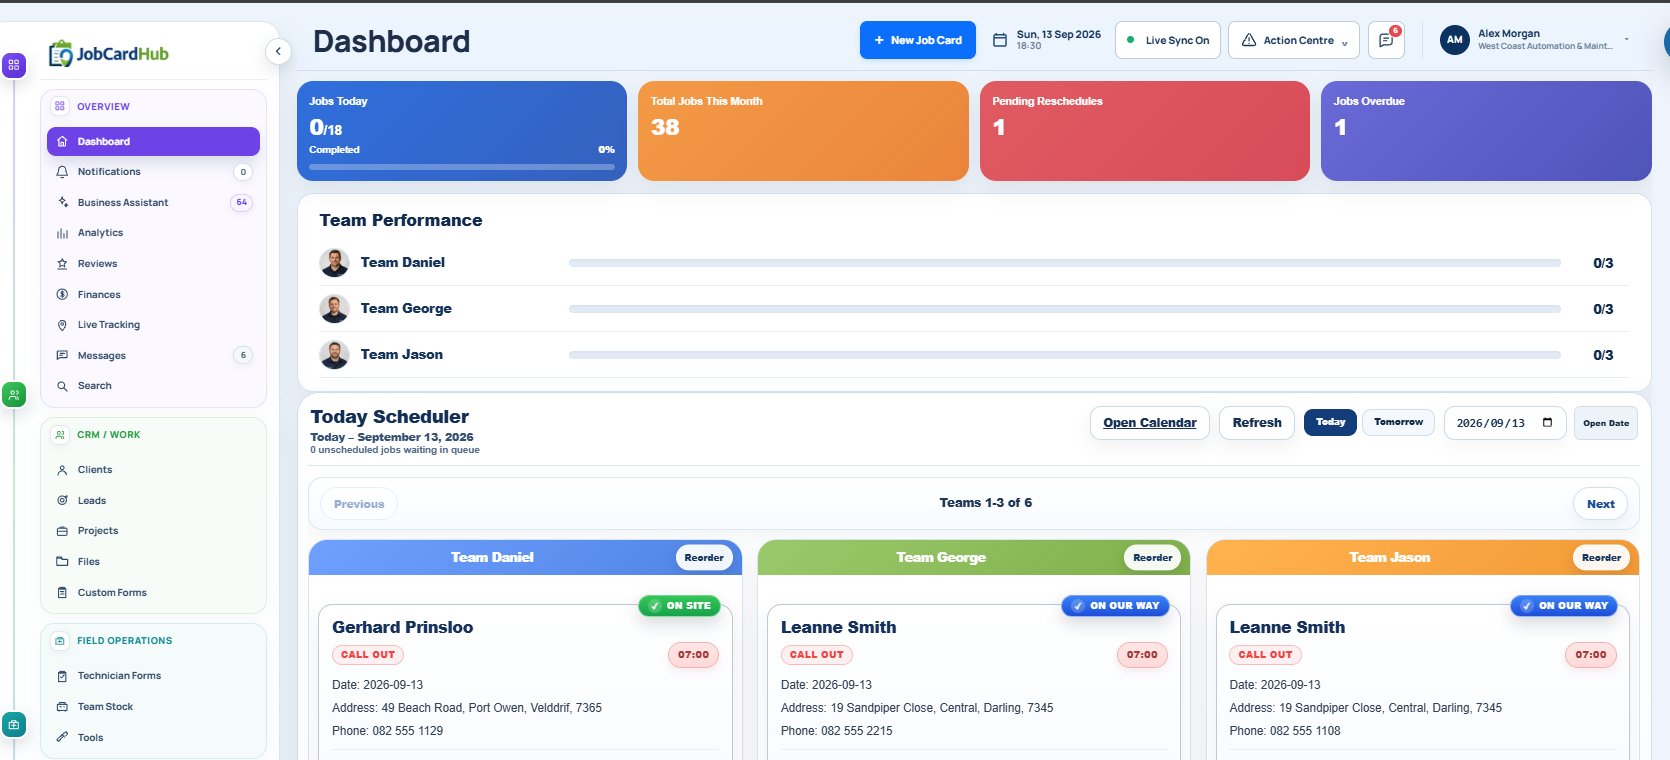
Task: Switch scheduler to Today
Action: (1330, 422)
